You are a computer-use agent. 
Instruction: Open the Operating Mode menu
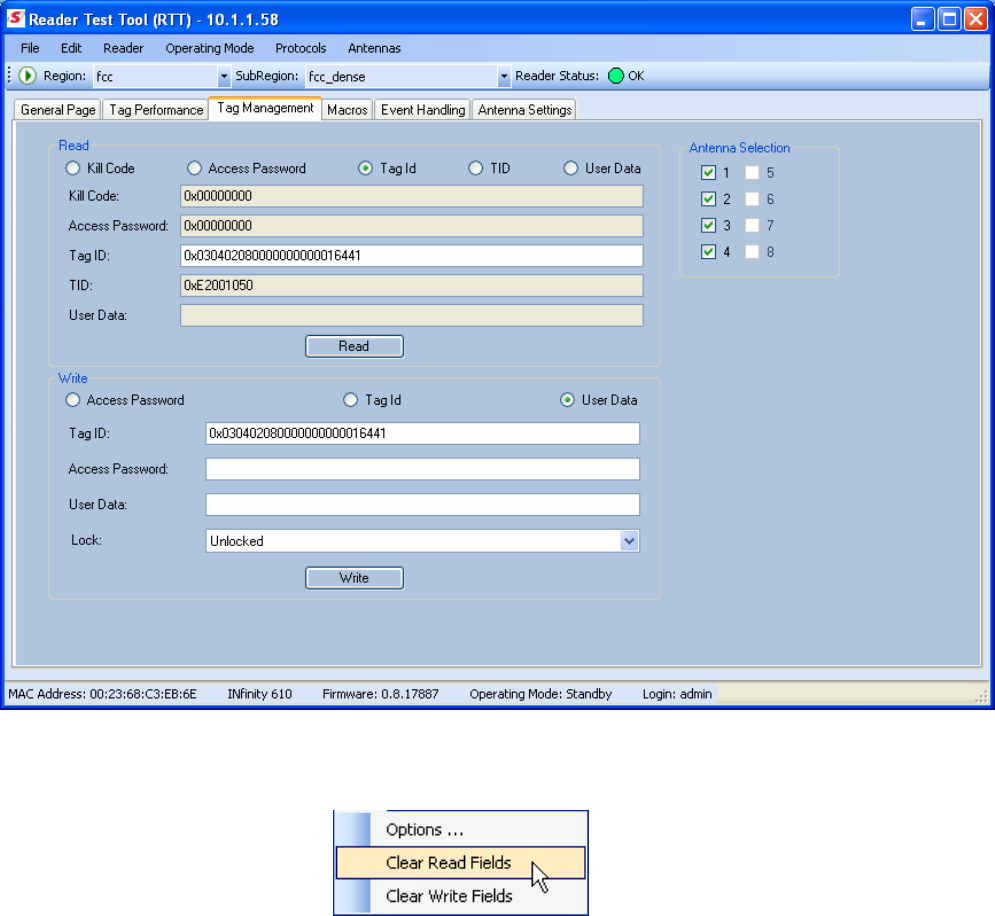[x=209, y=48]
